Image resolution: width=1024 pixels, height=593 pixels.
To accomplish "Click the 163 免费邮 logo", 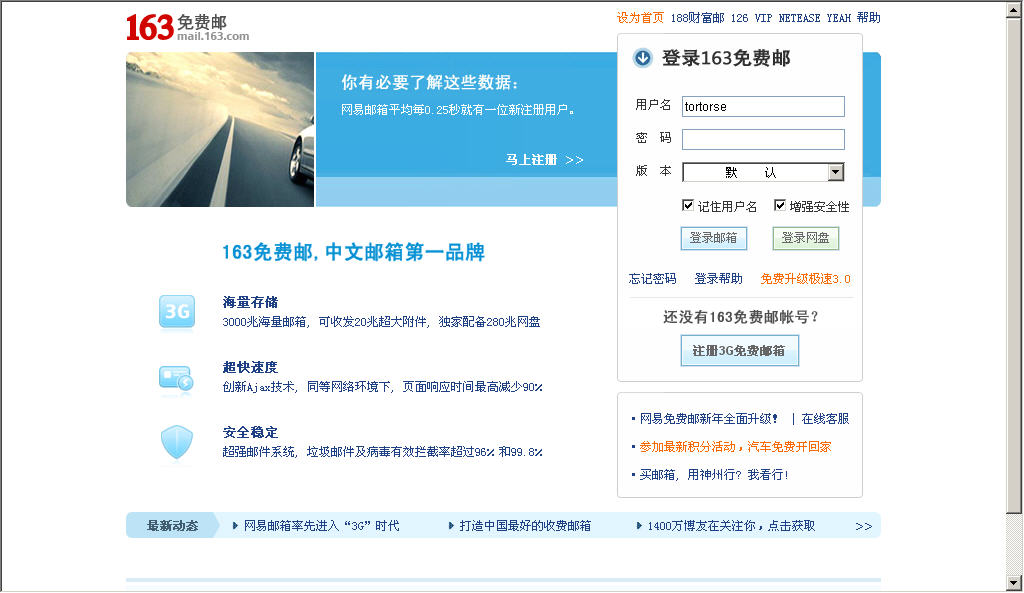I will point(187,27).
